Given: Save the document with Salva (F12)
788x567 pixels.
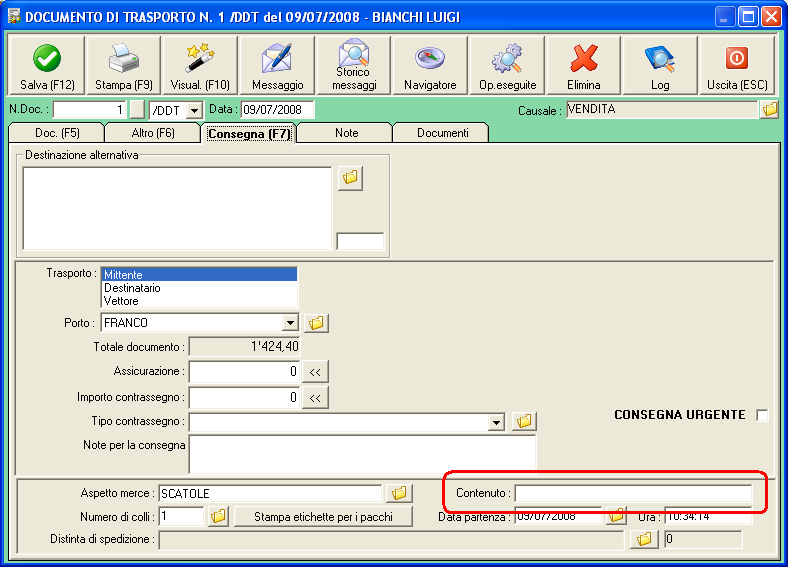Looking at the screenshot, I should pyautogui.click(x=47, y=65).
